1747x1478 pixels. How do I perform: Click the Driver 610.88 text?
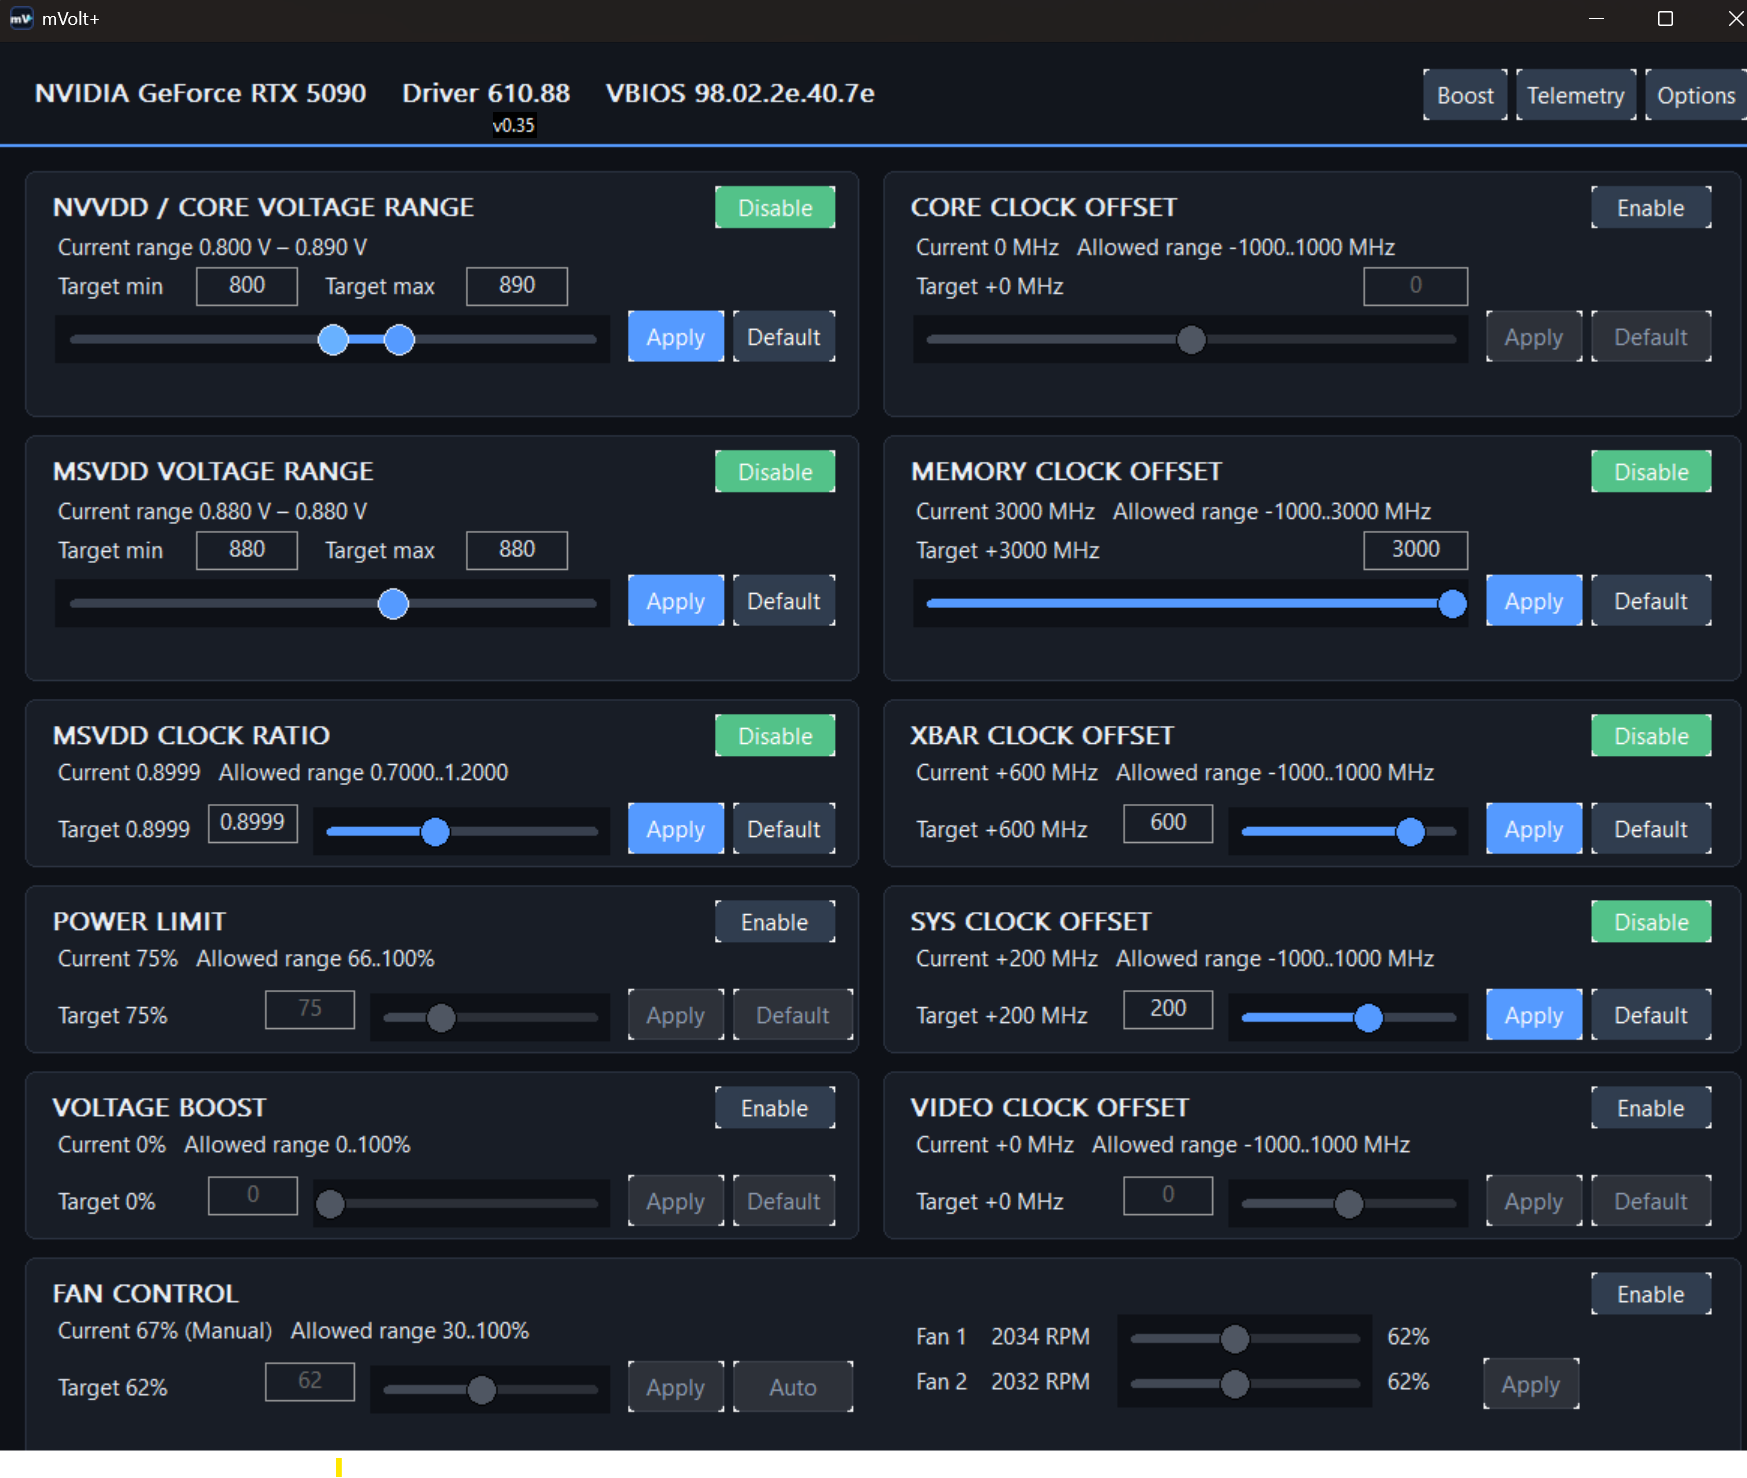coord(486,93)
